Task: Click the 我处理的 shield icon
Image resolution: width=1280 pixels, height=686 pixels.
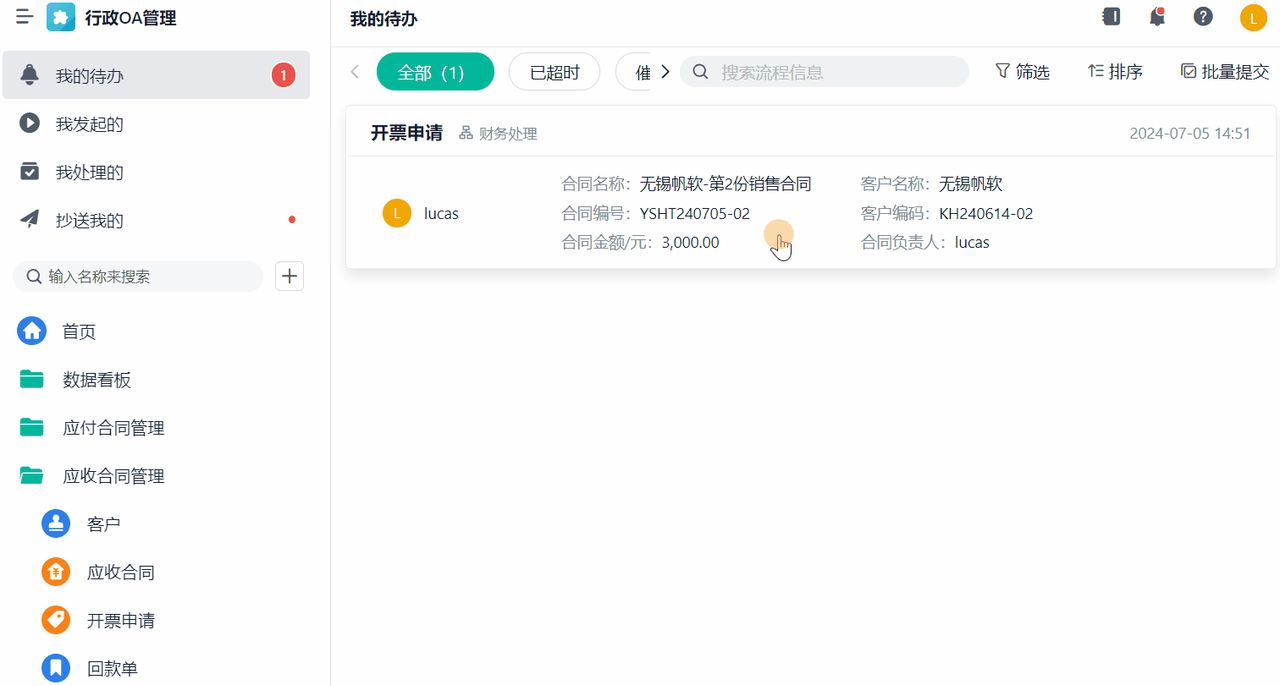Action: 29,171
